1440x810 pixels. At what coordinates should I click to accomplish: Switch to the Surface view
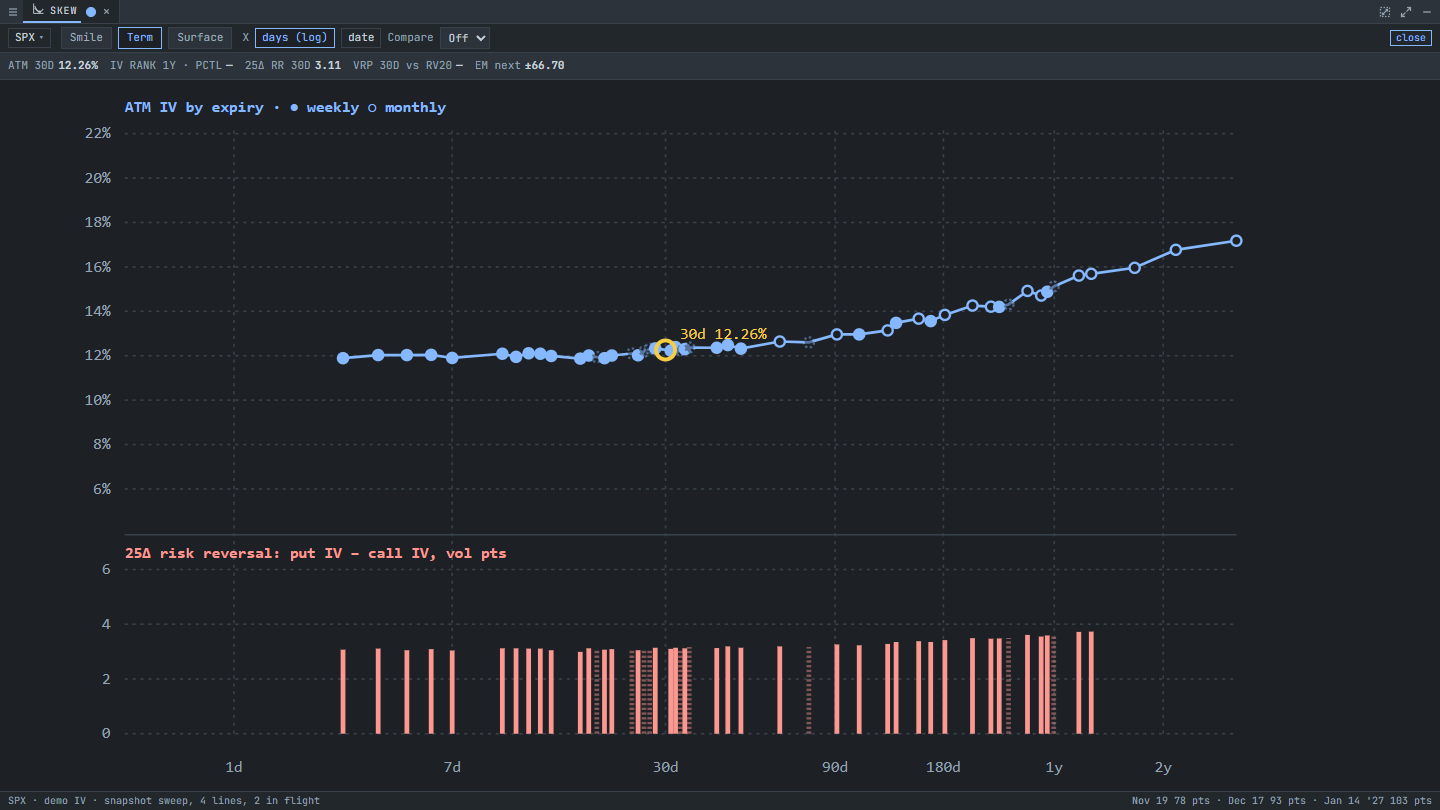click(x=200, y=38)
